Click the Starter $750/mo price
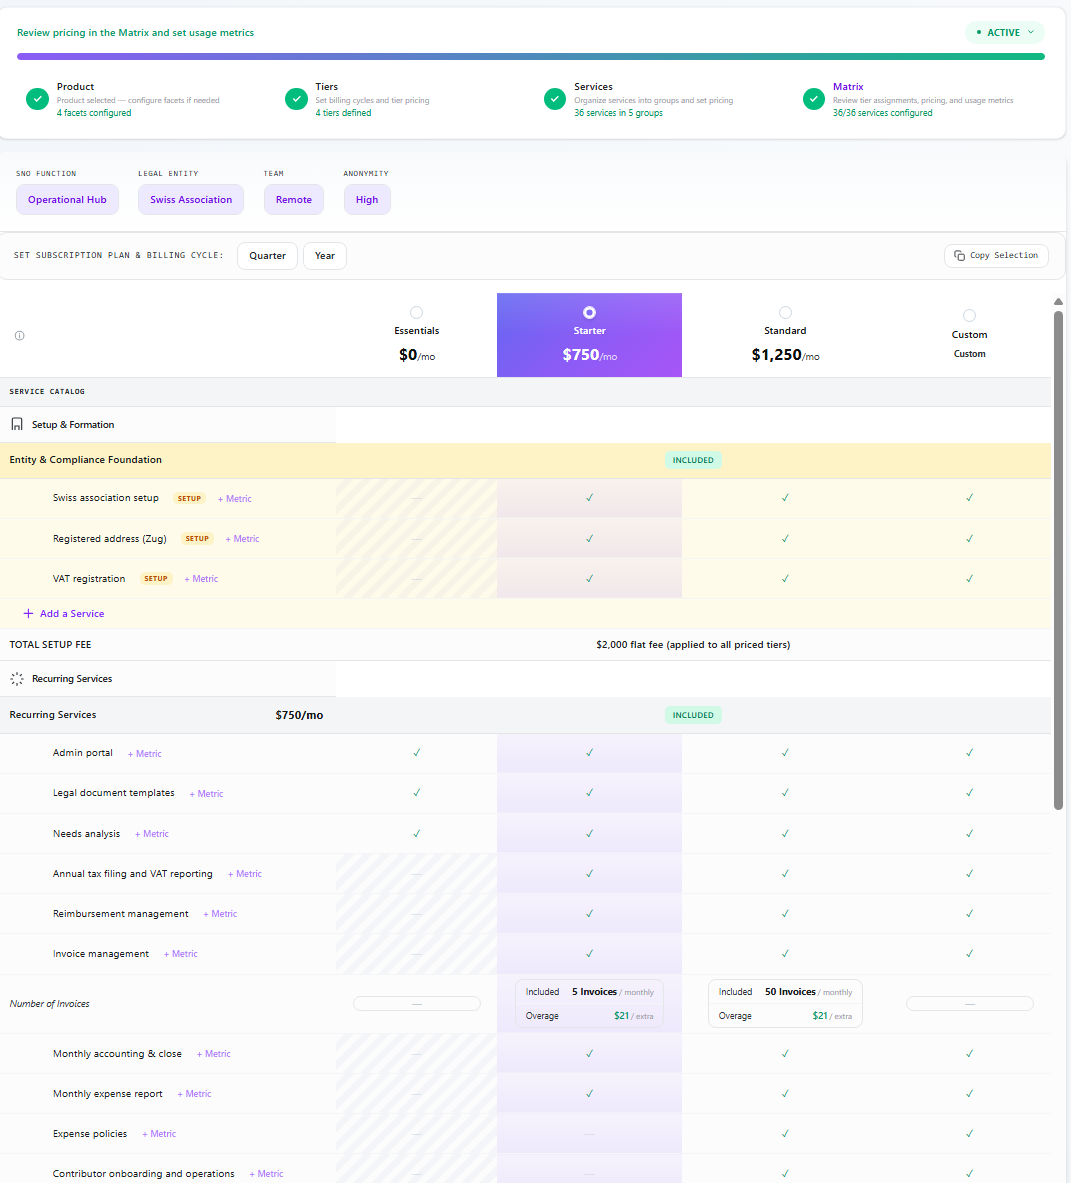The width and height of the screenshot is (1071, 1183). [590, 355]
